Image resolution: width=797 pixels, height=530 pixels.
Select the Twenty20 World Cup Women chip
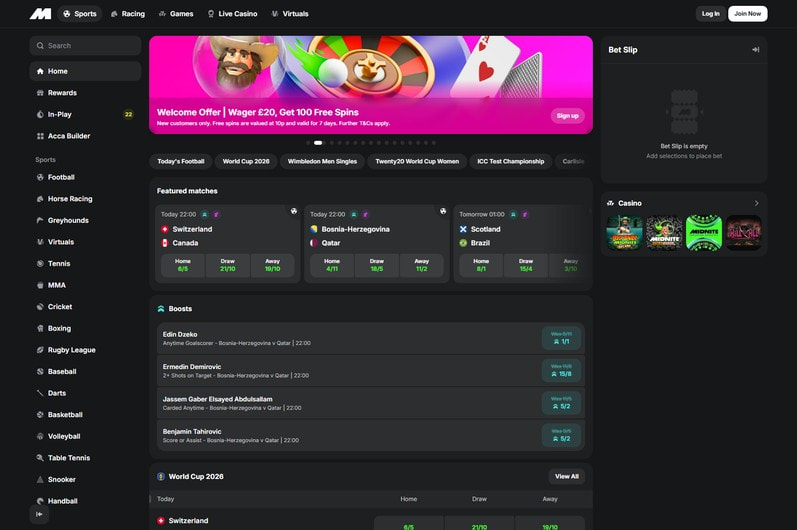coord(417,162)
